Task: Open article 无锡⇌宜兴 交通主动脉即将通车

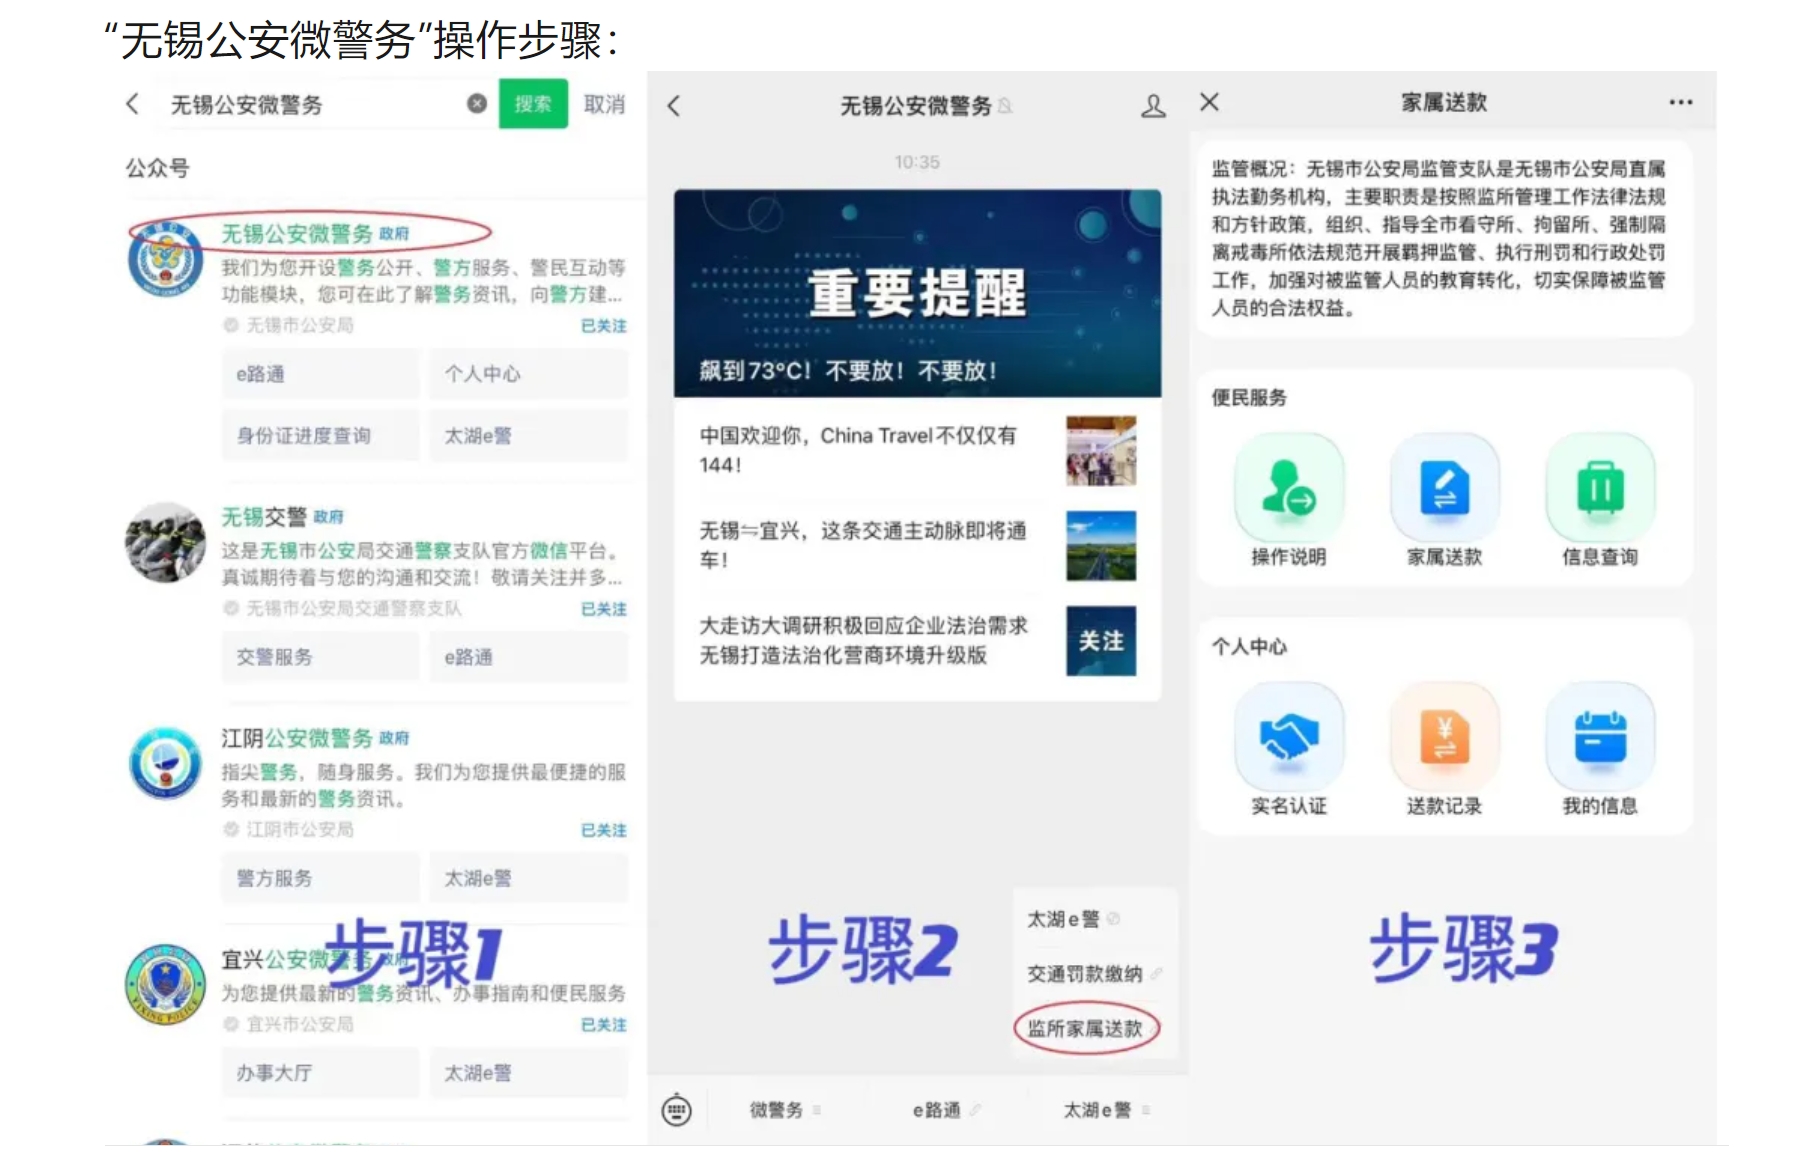Action: (862, 545)
